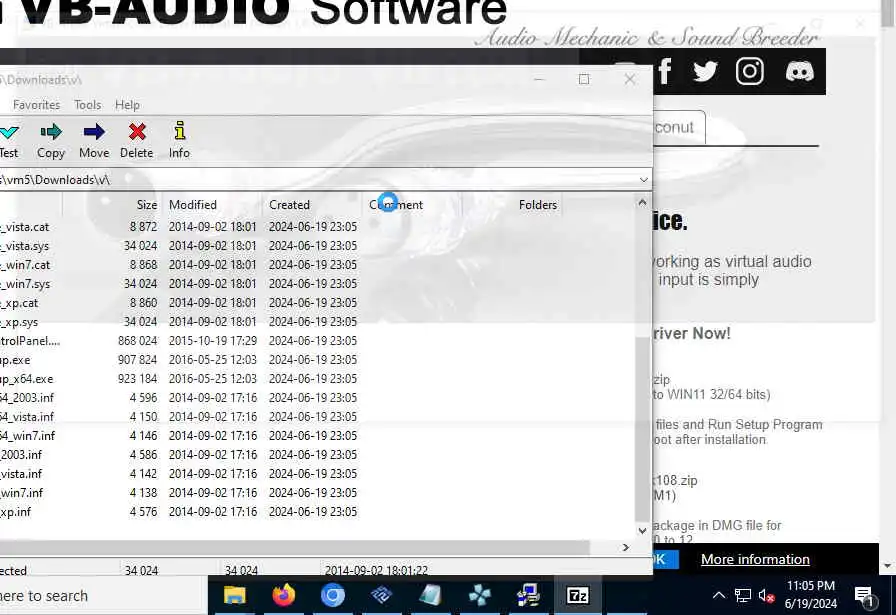Open the Instagram icon on VB-Audio page

coord(750,71)
